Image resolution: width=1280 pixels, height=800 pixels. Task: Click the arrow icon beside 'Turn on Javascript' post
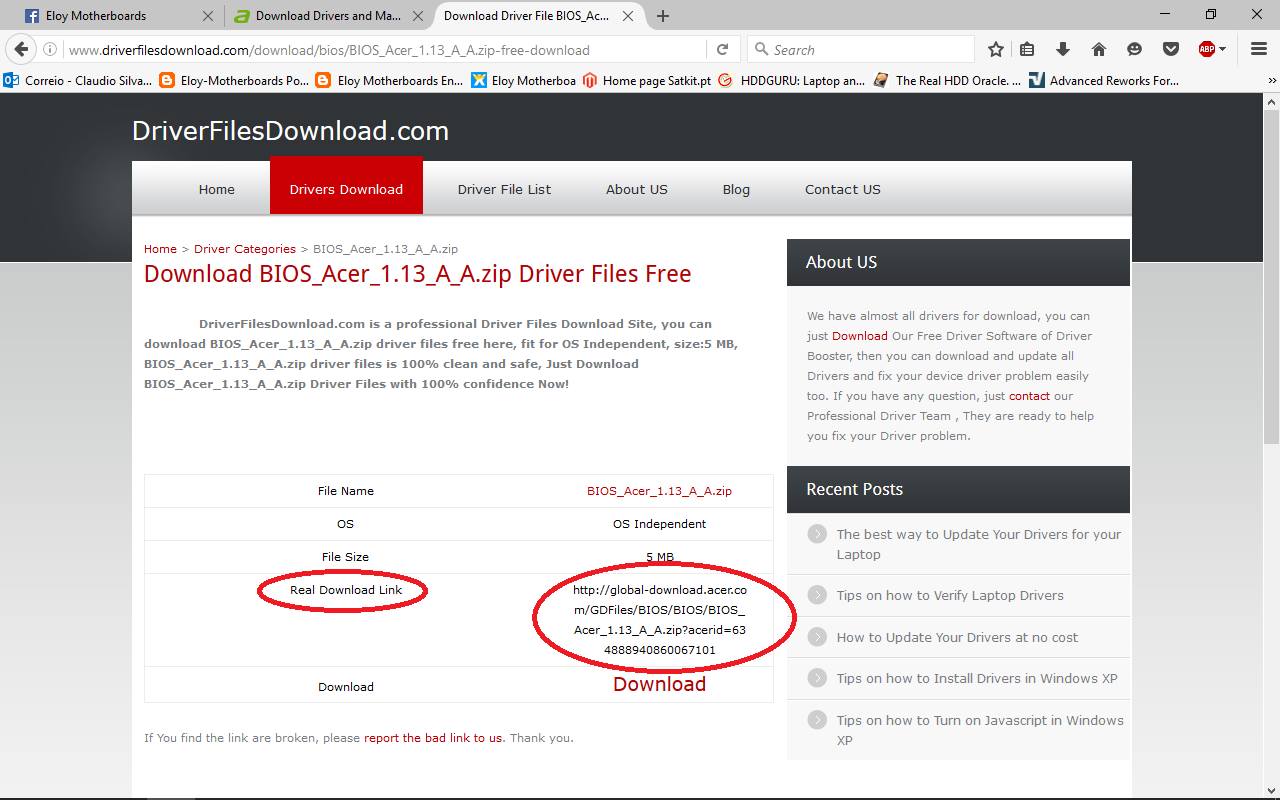point(818,720)
